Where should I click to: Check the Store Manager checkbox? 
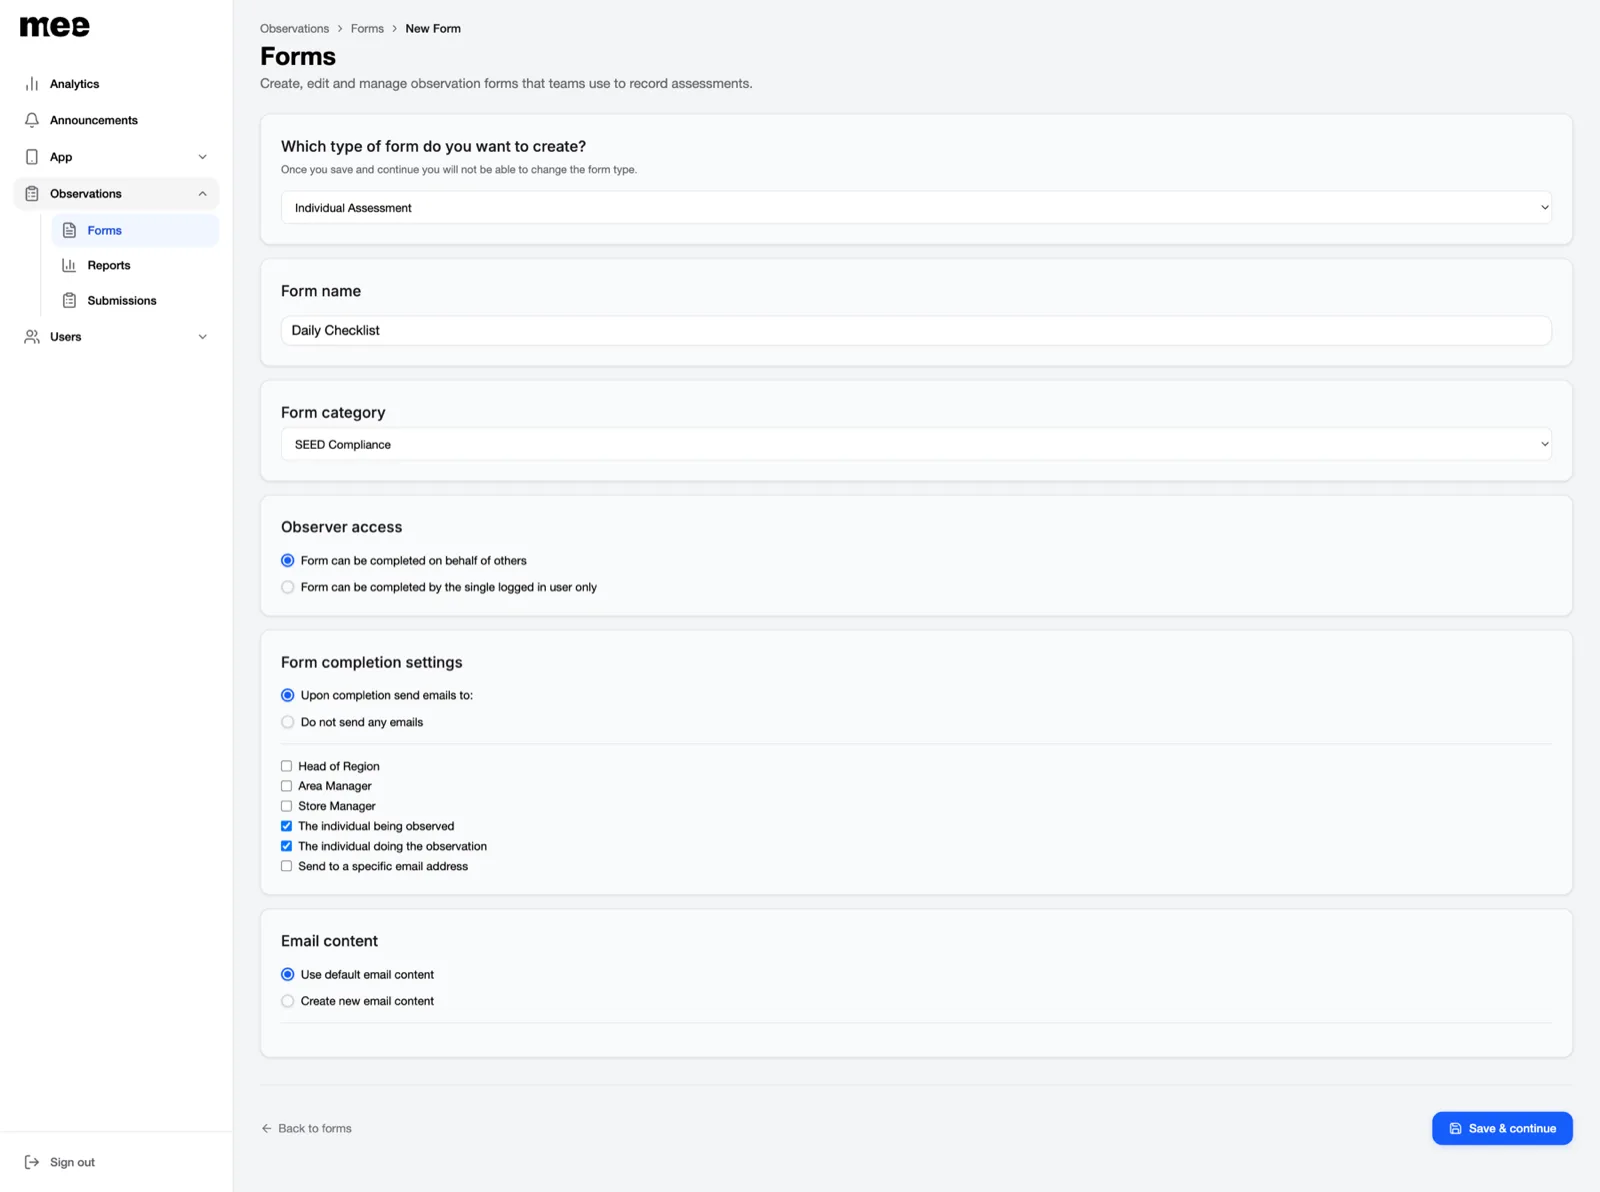287,806
